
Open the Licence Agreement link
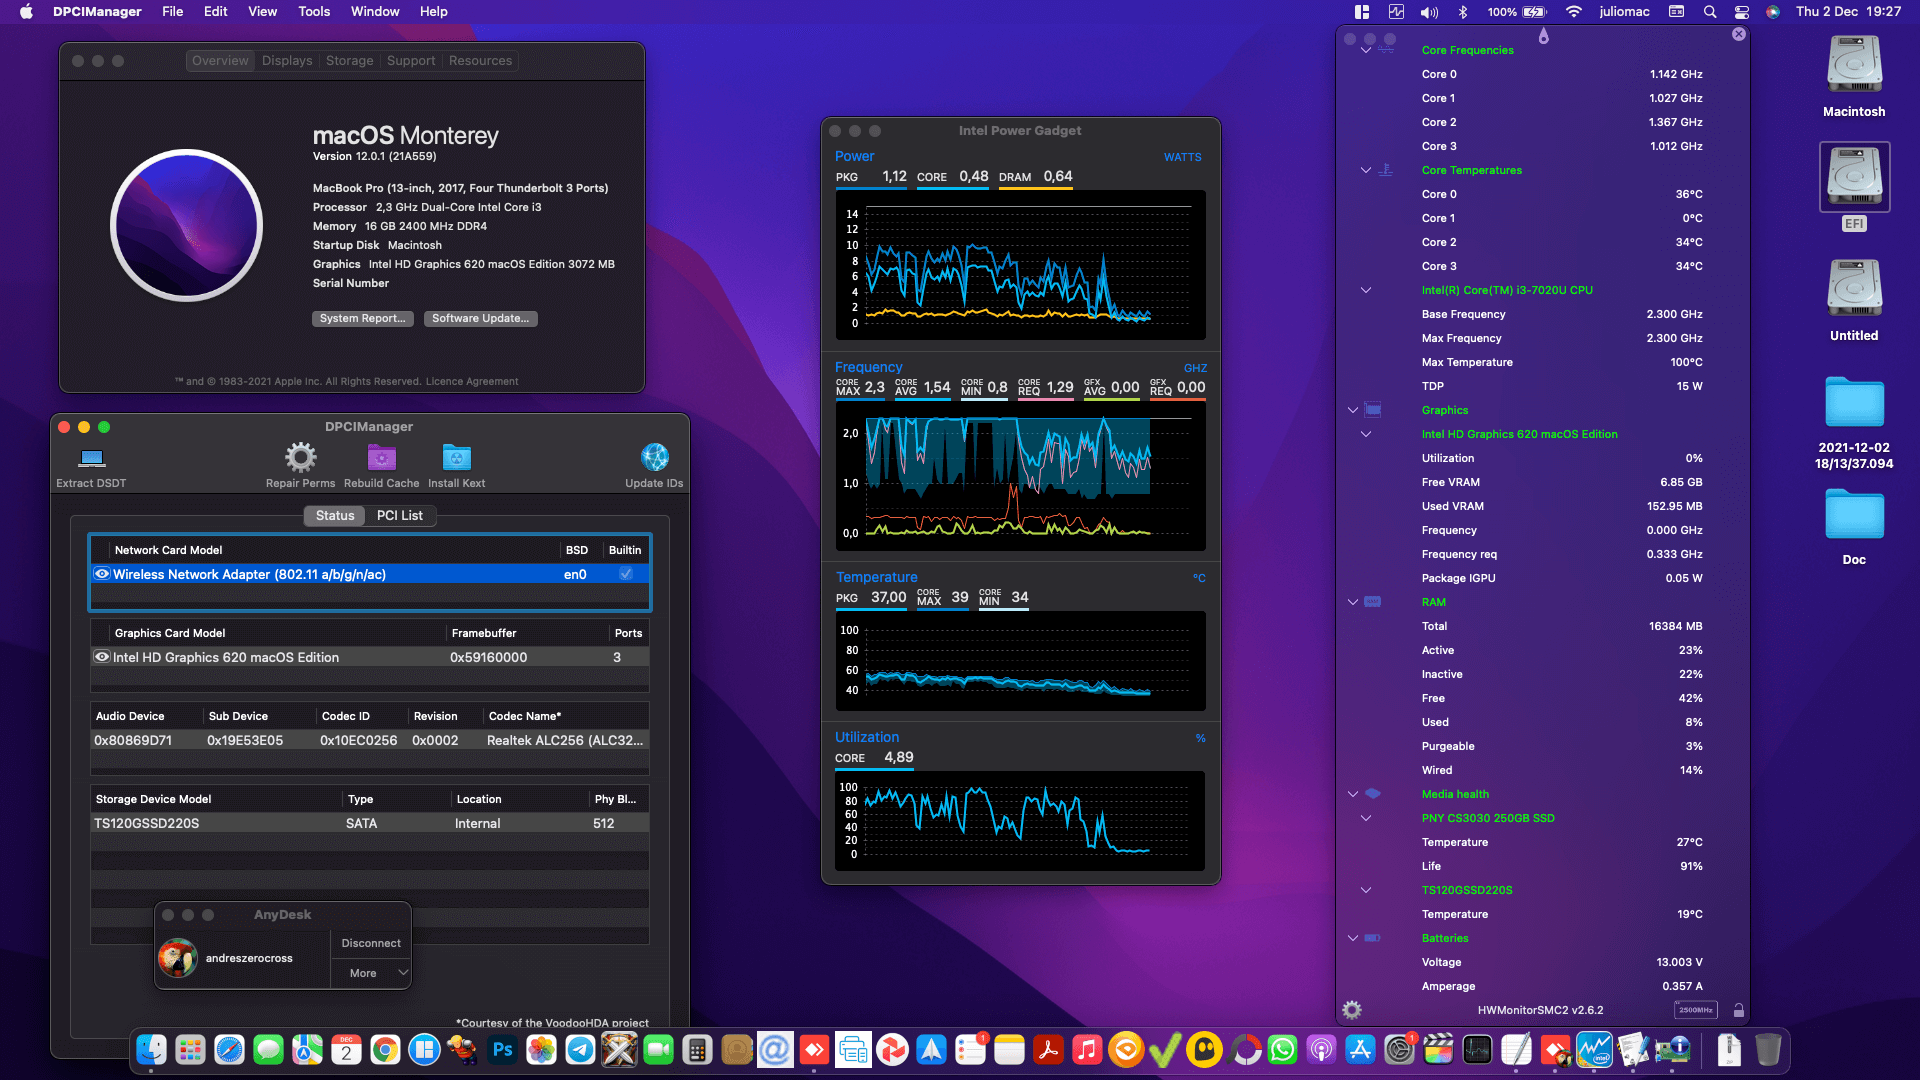point(472,381)
